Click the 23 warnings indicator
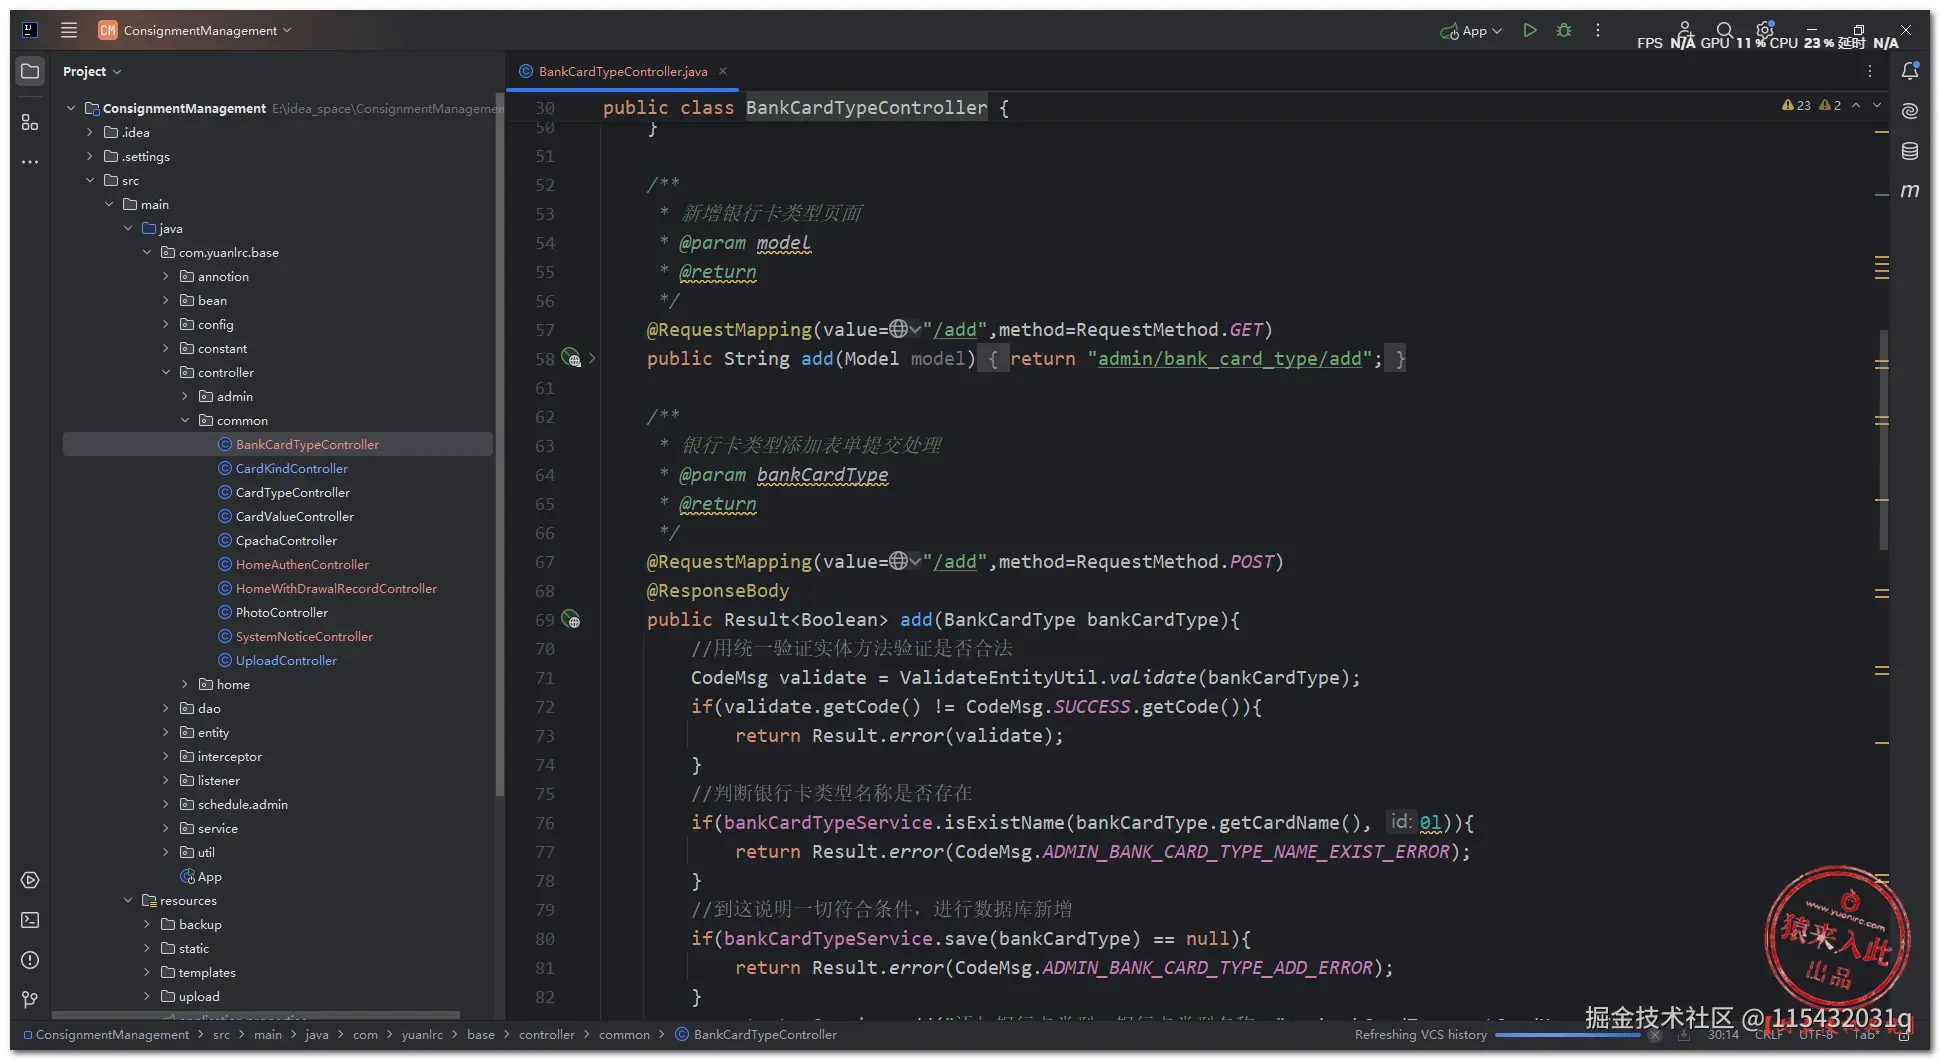 (1796, 105)
